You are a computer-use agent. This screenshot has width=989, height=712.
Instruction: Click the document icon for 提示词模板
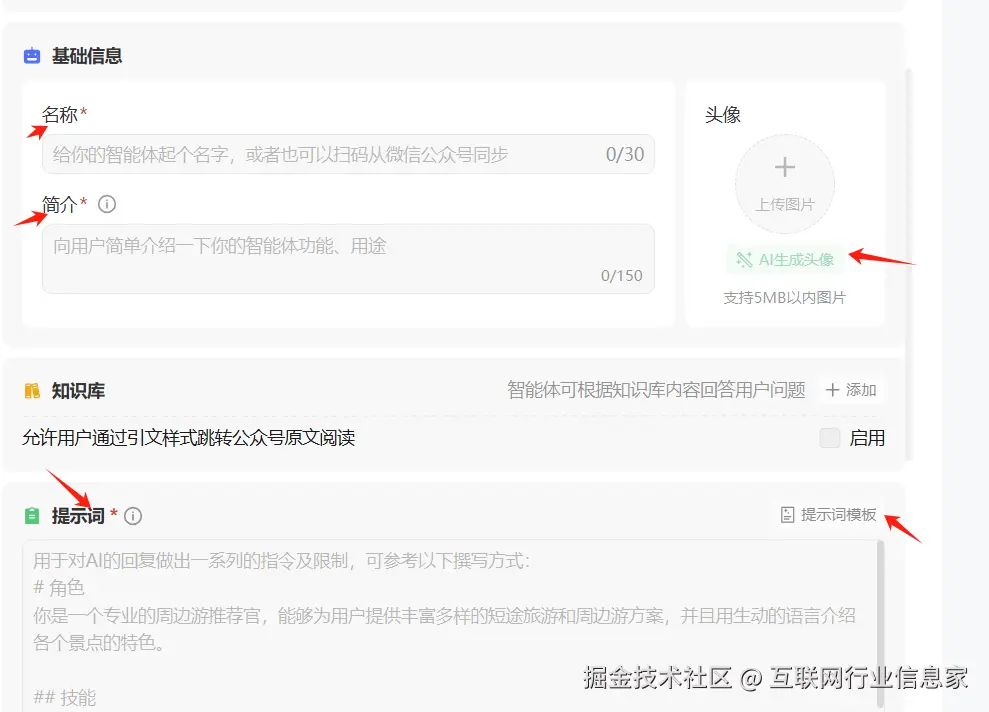787,515
